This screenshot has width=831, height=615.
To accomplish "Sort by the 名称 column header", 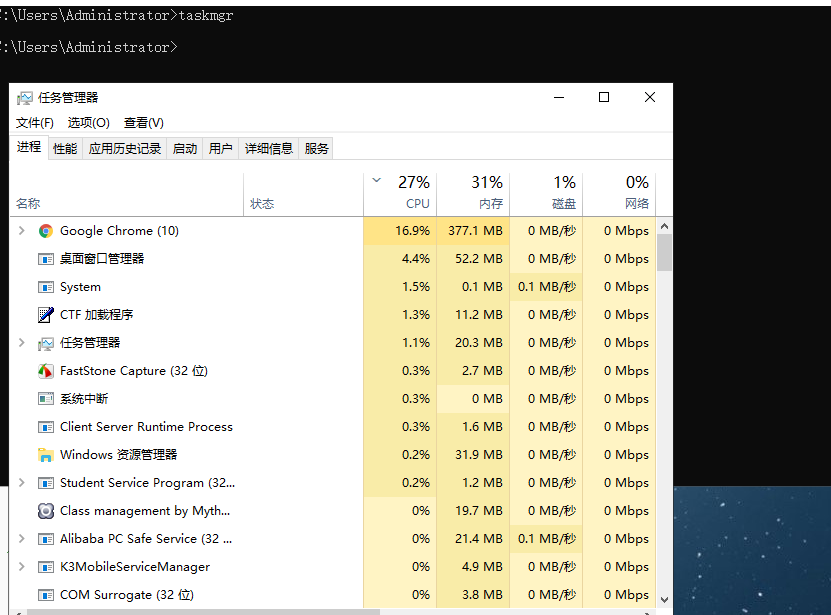I will pyautogui.click(x=127, y=195).
